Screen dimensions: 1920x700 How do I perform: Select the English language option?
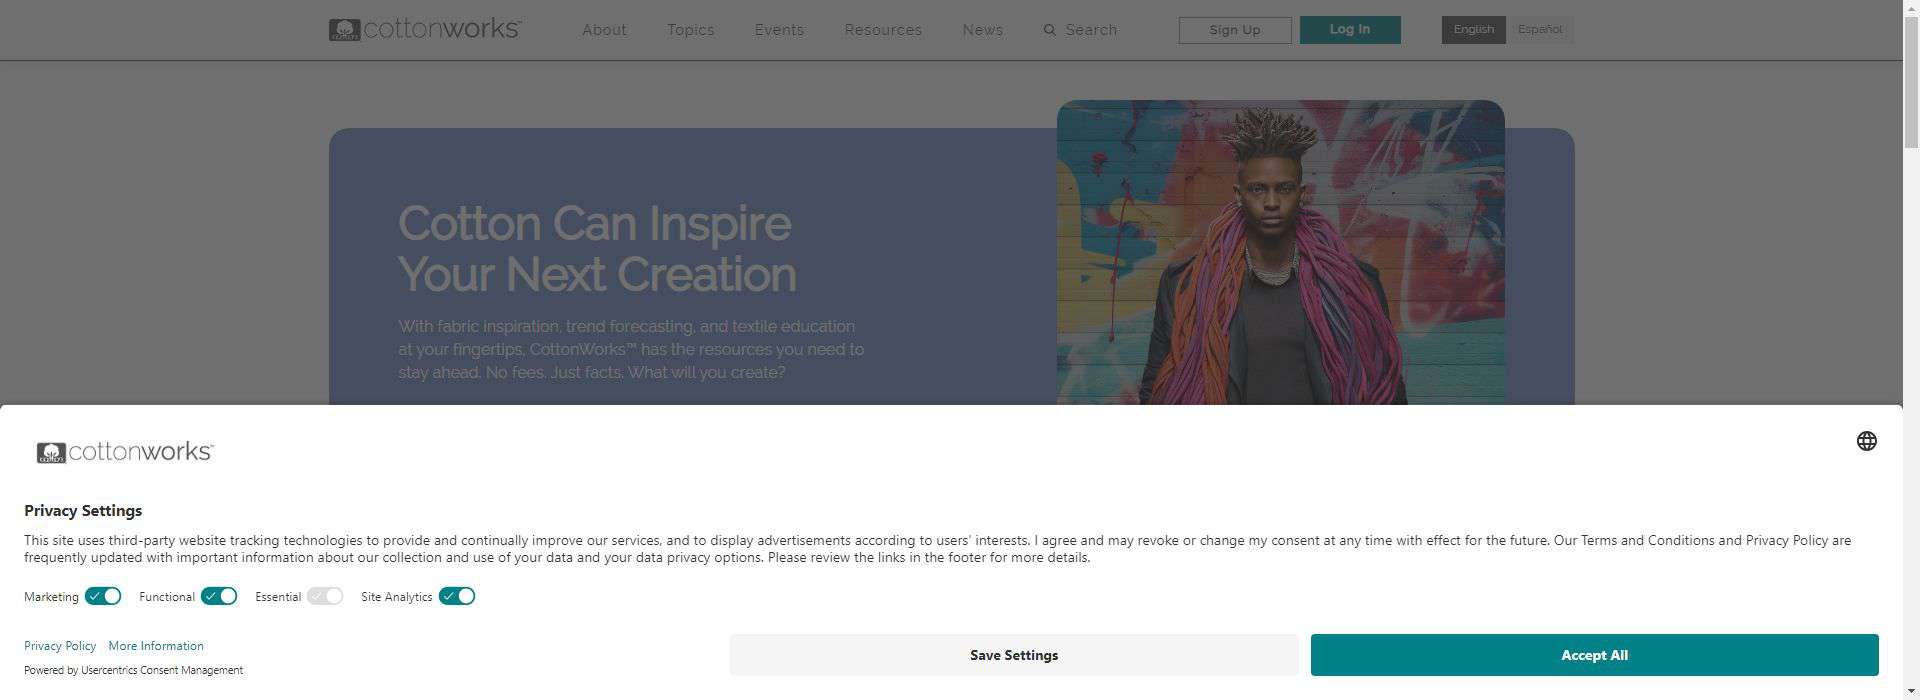pyautogui.click(x=1473, y=30)
